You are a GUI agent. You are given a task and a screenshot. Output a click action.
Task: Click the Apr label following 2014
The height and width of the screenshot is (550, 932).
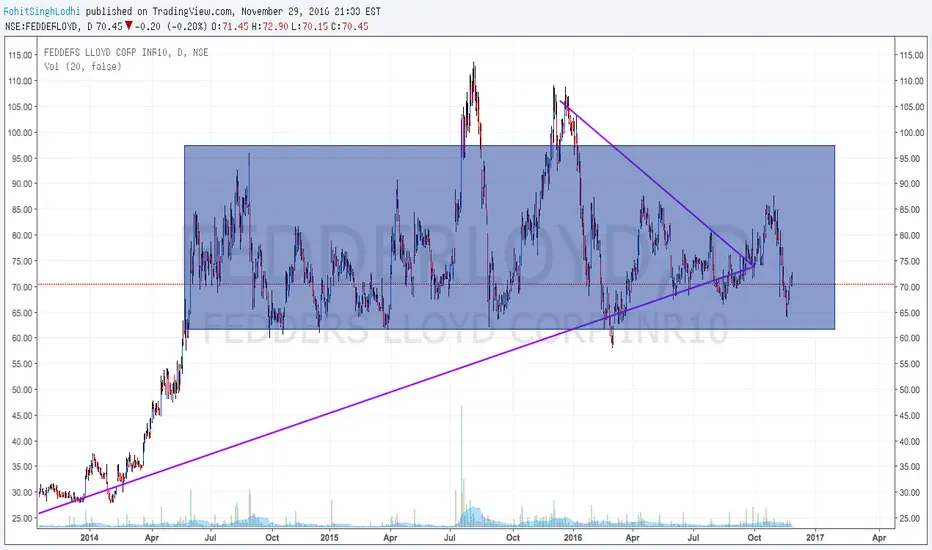[x=152, y=538]
